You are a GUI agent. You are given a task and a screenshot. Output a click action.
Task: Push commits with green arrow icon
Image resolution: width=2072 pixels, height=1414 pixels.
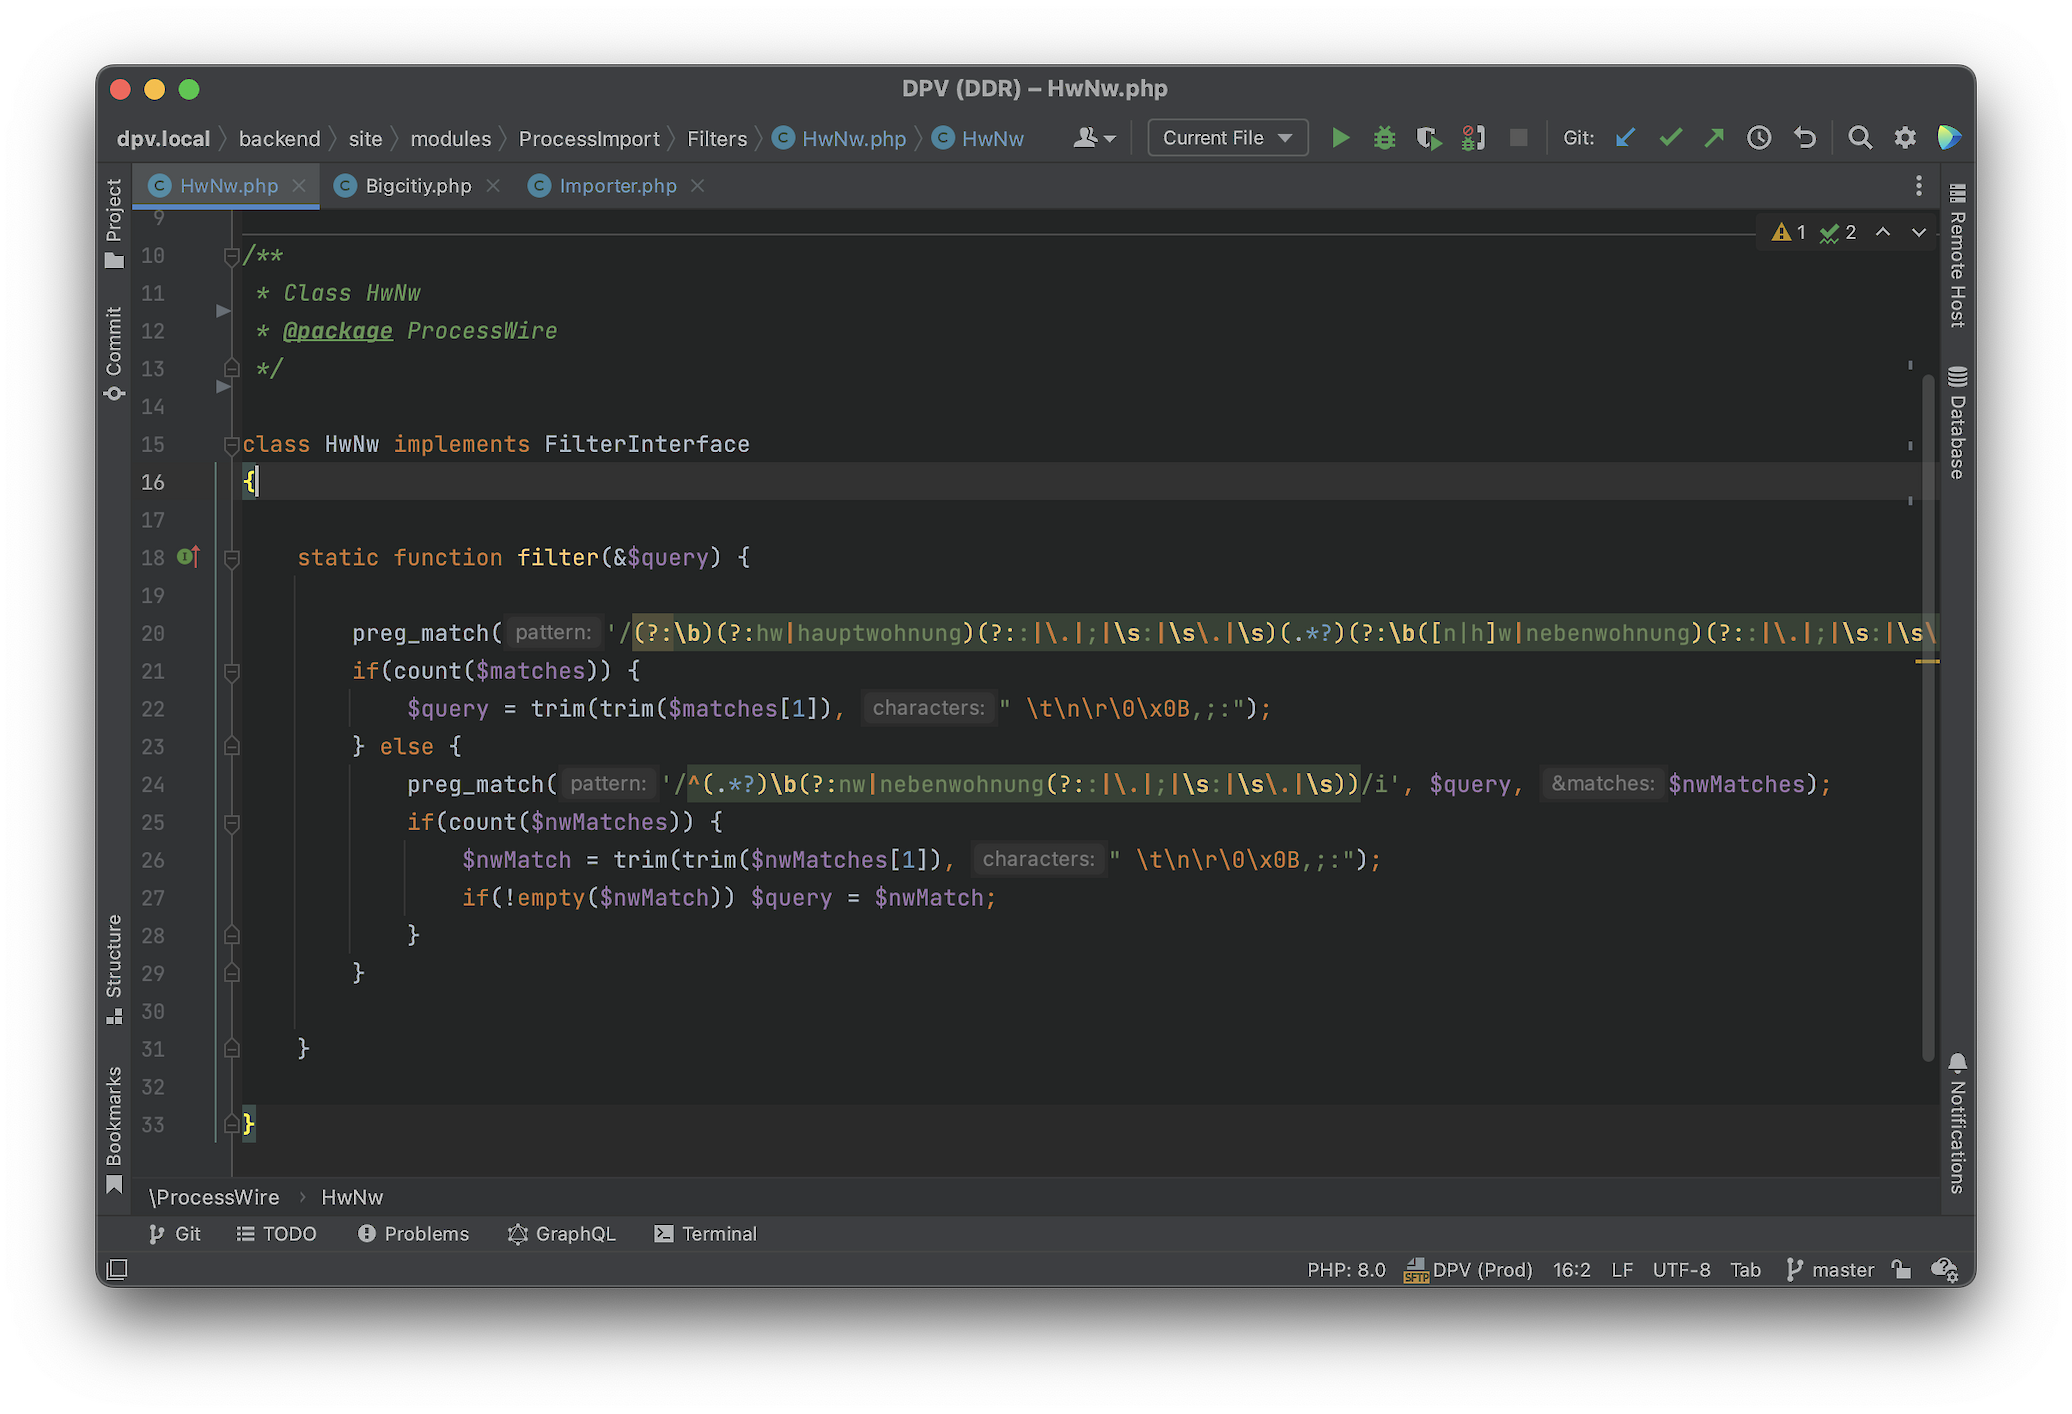point(1714,138)
